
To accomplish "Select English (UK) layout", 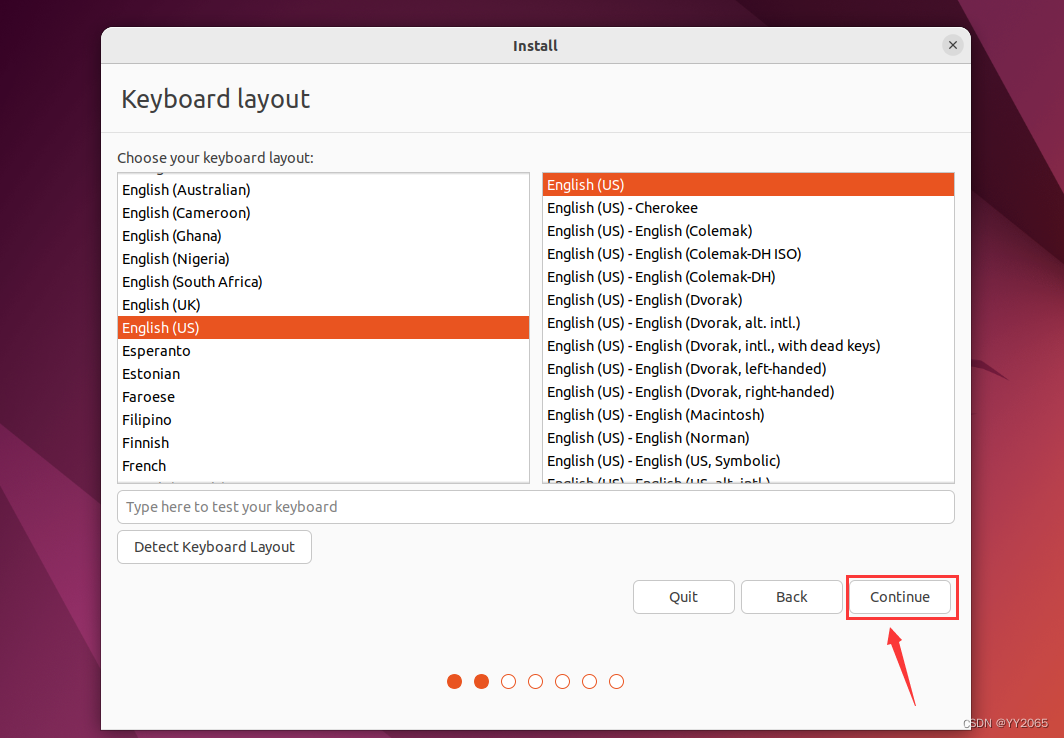I will coord(323,305).
